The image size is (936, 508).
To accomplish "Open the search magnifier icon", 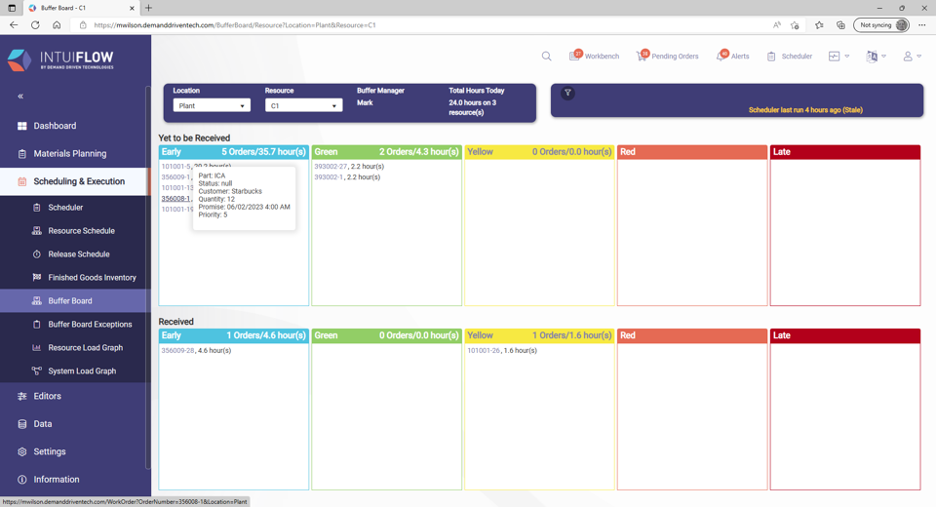I will [x=546, y=56].
